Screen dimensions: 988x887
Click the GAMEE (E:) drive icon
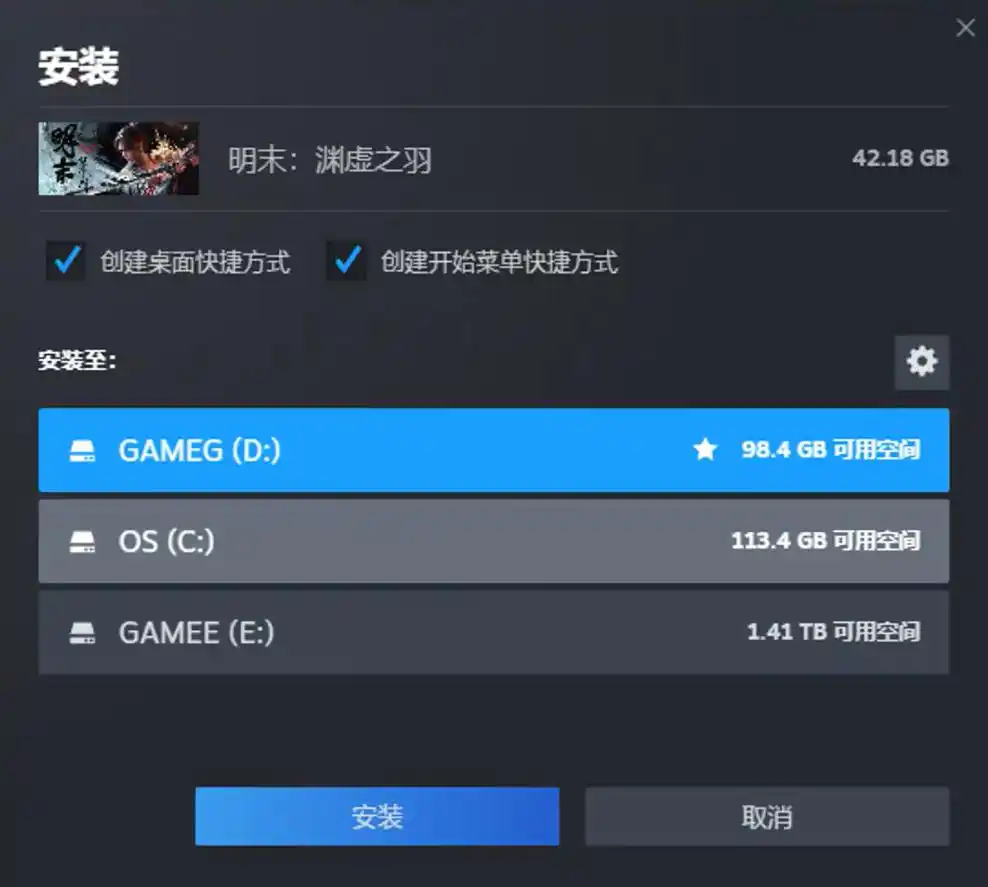click(x=82, y=632)
